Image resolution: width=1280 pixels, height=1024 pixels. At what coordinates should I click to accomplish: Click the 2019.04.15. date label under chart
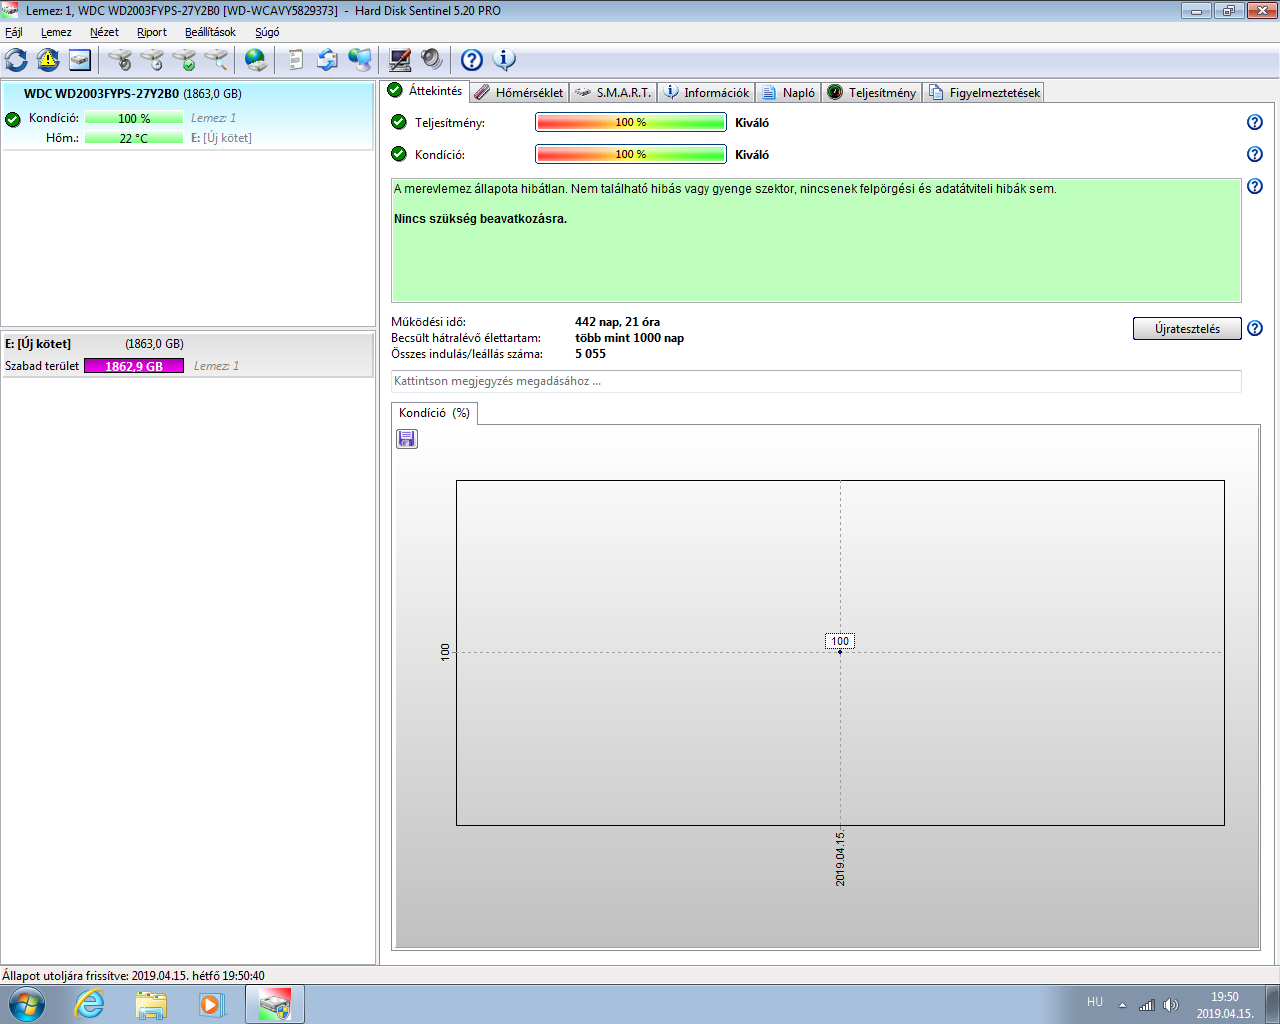pos(840,858)
